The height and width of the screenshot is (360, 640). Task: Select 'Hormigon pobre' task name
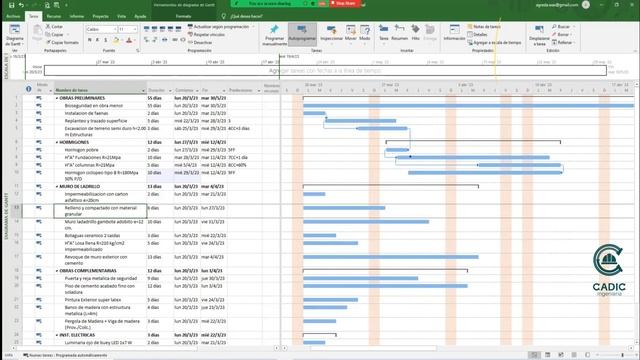click(81, 150)
